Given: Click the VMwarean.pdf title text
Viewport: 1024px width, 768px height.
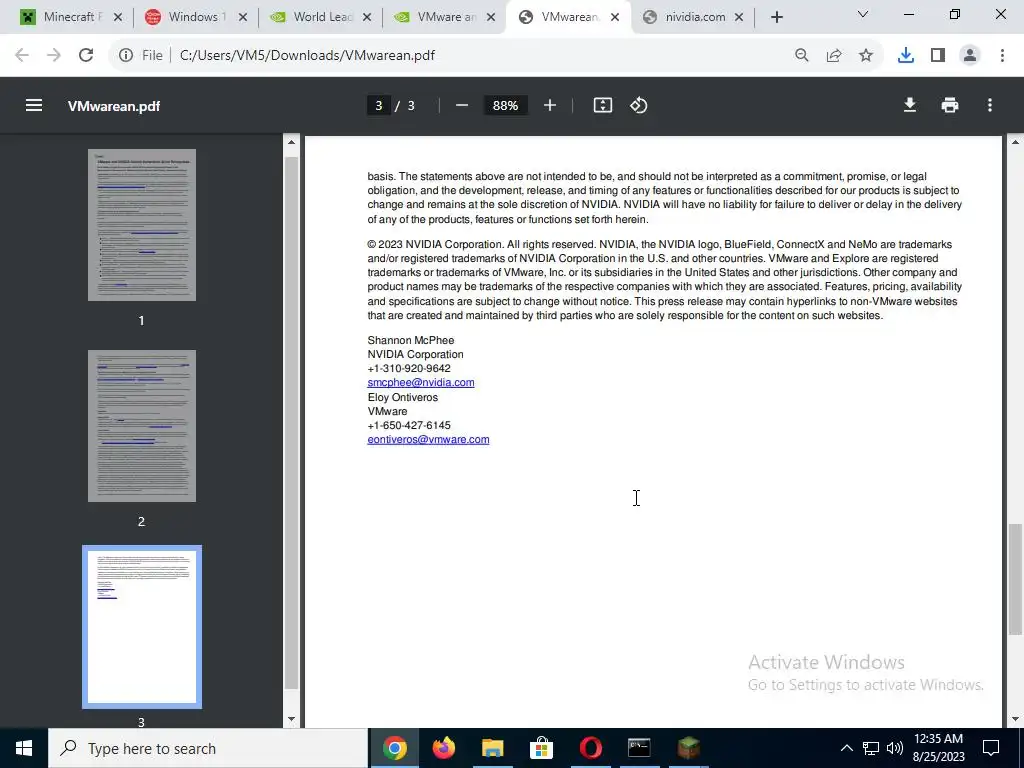Looking at the screenshot, I should click(x=114, y=106).
